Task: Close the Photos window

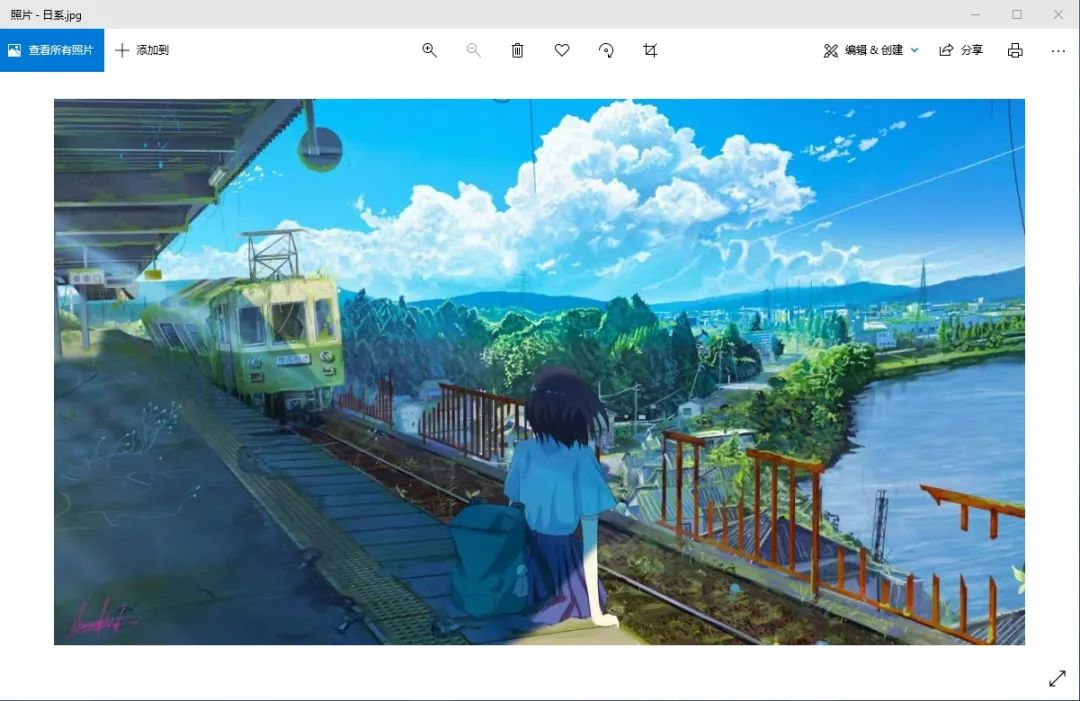Action: point(1058,14)
